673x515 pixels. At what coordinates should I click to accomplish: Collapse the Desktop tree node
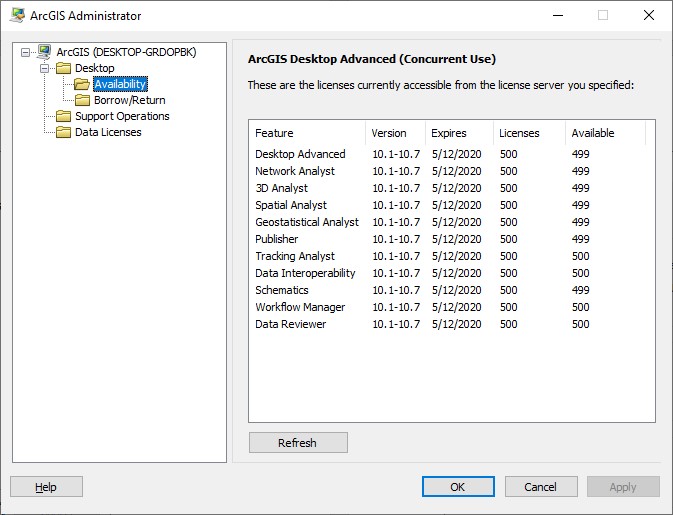44,68
